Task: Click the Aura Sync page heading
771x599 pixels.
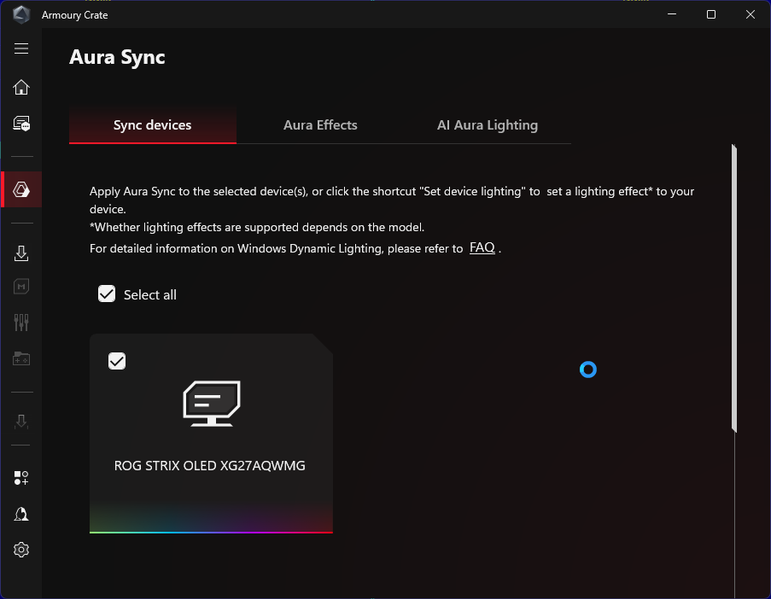Action: [x=117, y=57]
